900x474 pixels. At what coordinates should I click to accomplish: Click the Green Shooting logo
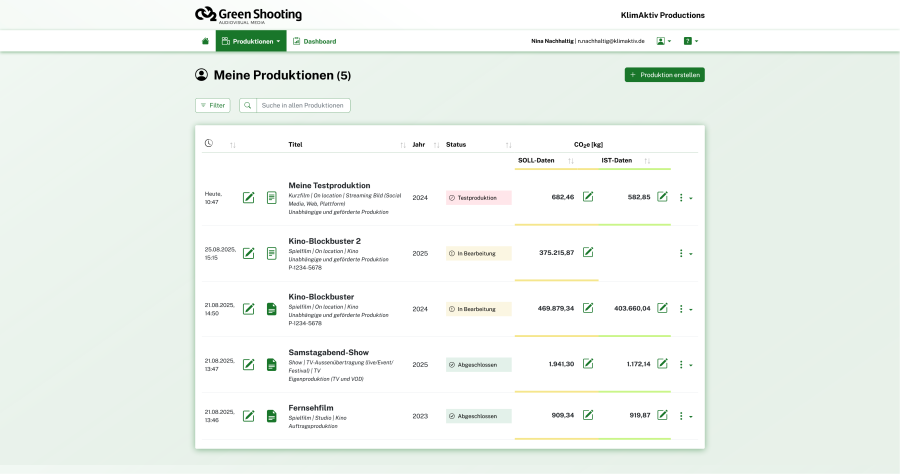tap(248, 14)
